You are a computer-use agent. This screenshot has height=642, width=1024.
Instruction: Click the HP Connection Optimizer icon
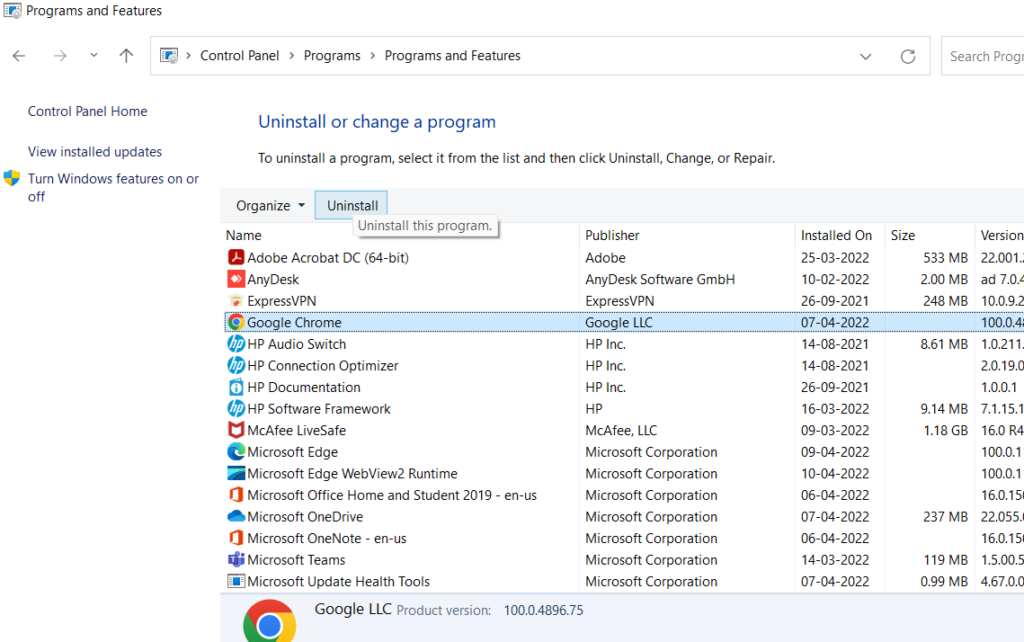pos(236,365)
